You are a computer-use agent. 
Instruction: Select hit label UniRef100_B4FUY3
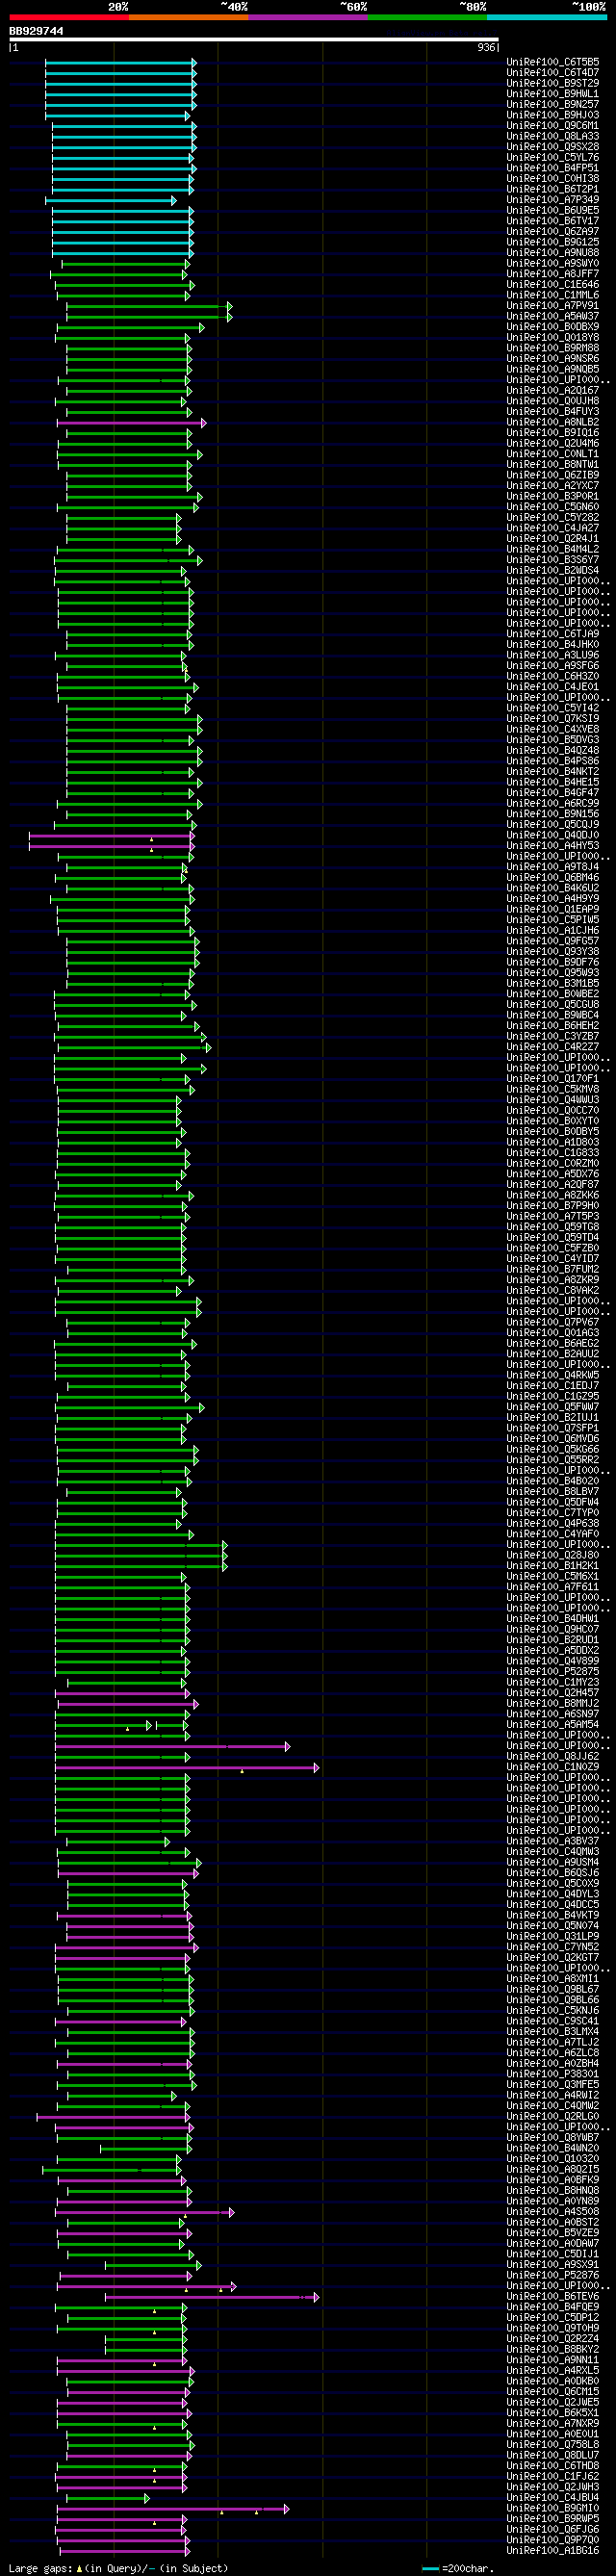553,412
